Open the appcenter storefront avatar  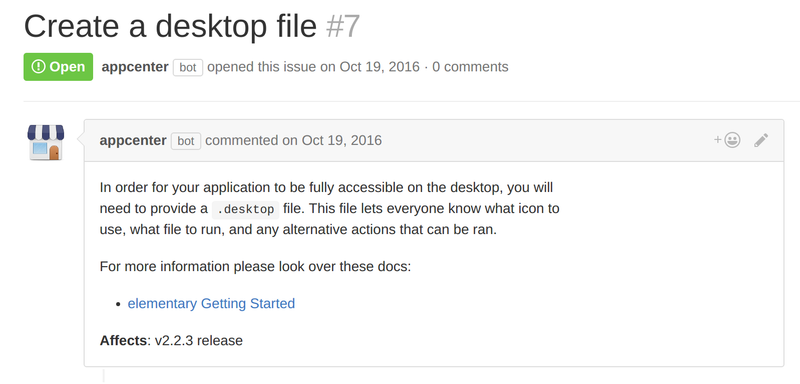pos(46,142)
